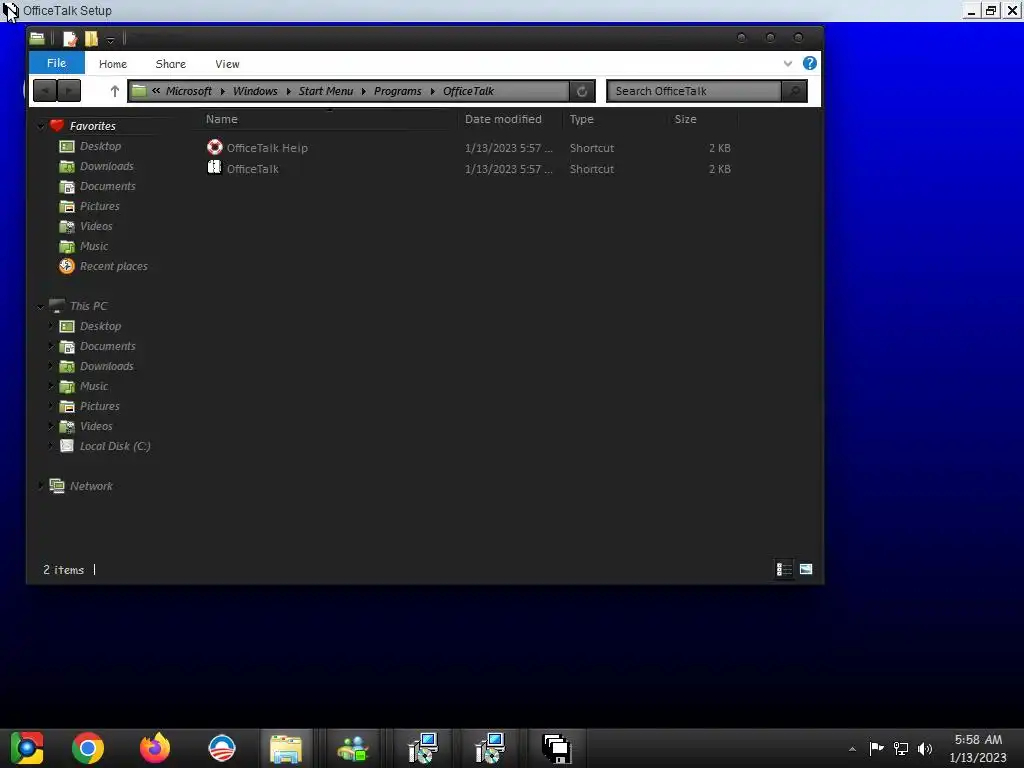Click the Explorer window system icon
Viewport: 1024px width, 768px height.
[x=37, y=39]
